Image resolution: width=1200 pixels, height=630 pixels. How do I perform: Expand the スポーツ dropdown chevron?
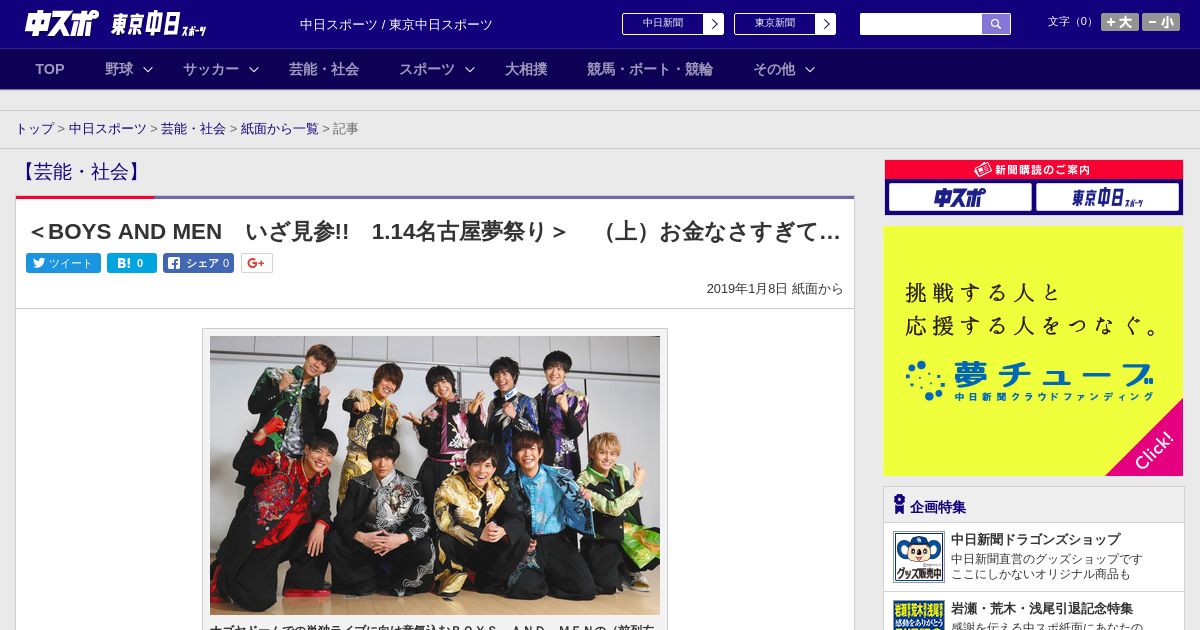point(470,69)
